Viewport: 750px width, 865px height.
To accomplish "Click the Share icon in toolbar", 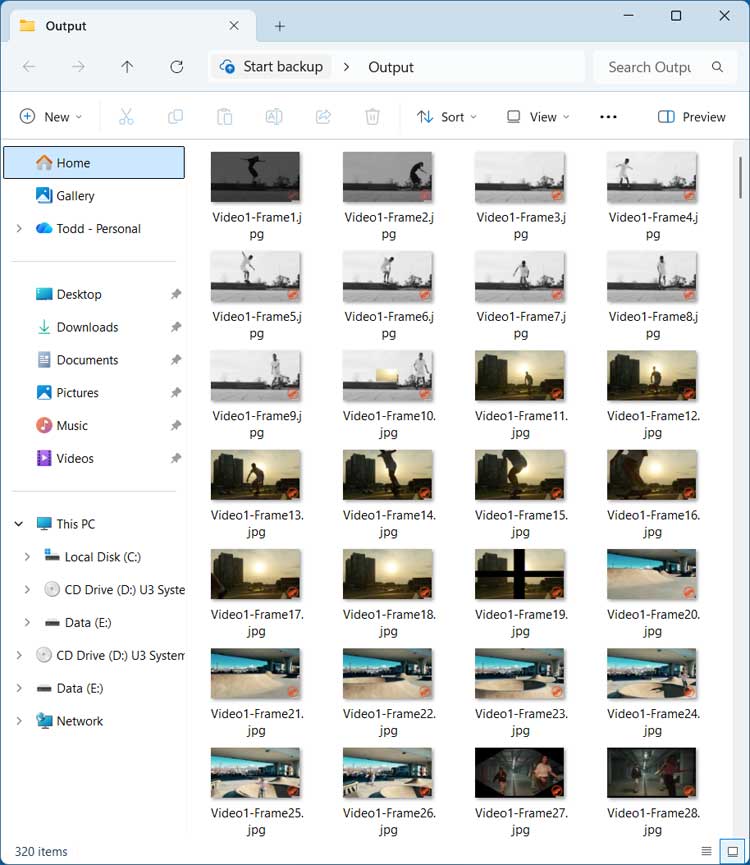I will 323,117.
